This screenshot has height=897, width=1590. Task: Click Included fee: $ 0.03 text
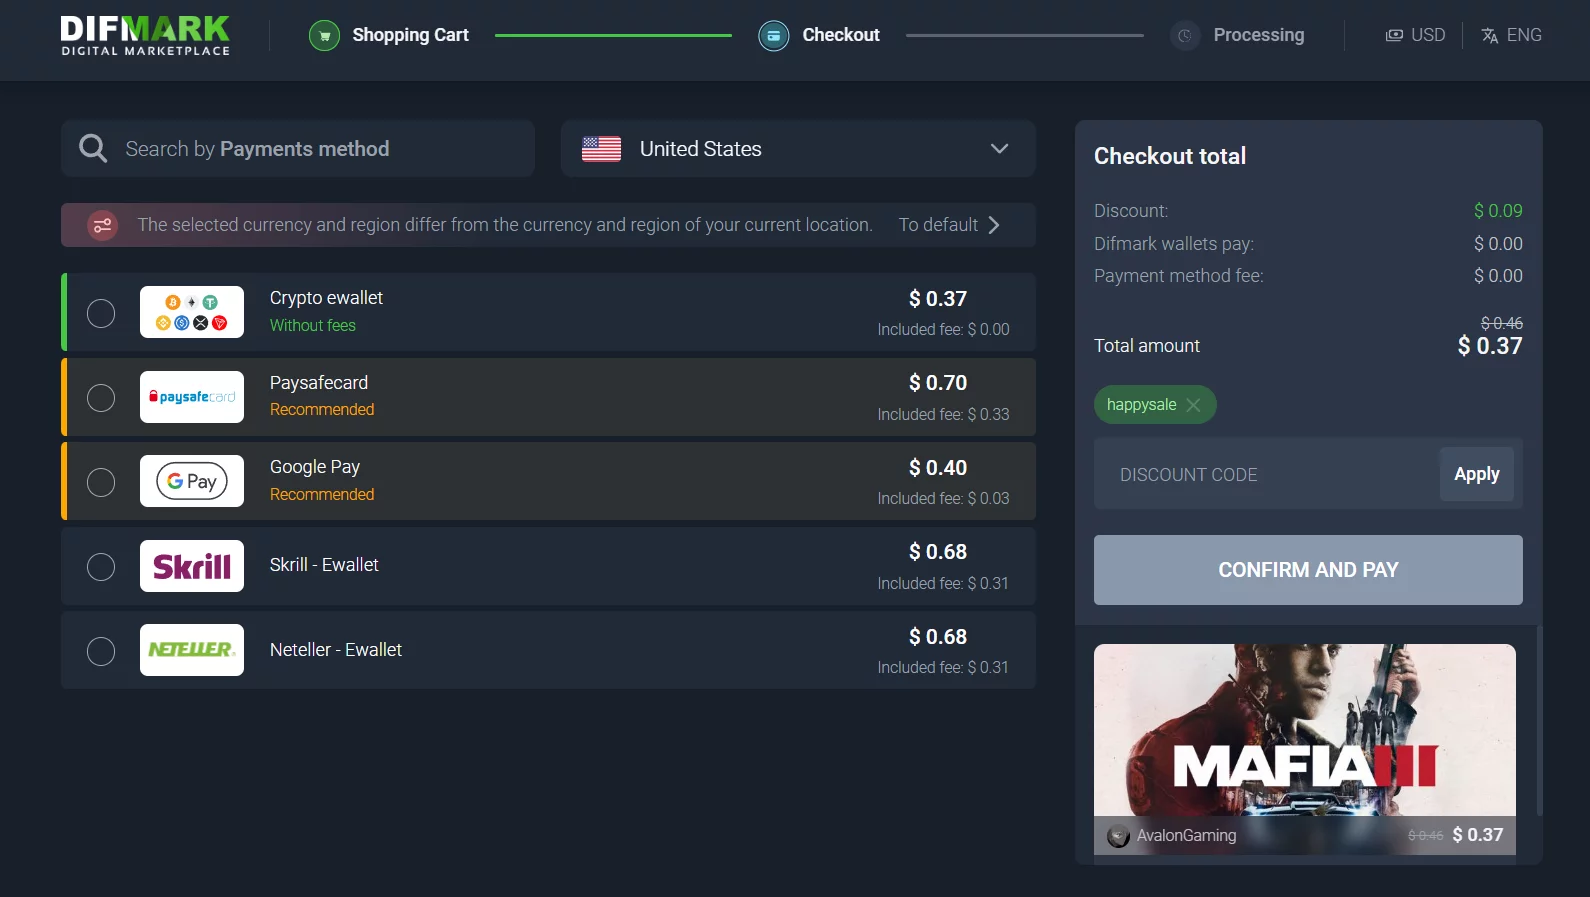tap(944, 498)
